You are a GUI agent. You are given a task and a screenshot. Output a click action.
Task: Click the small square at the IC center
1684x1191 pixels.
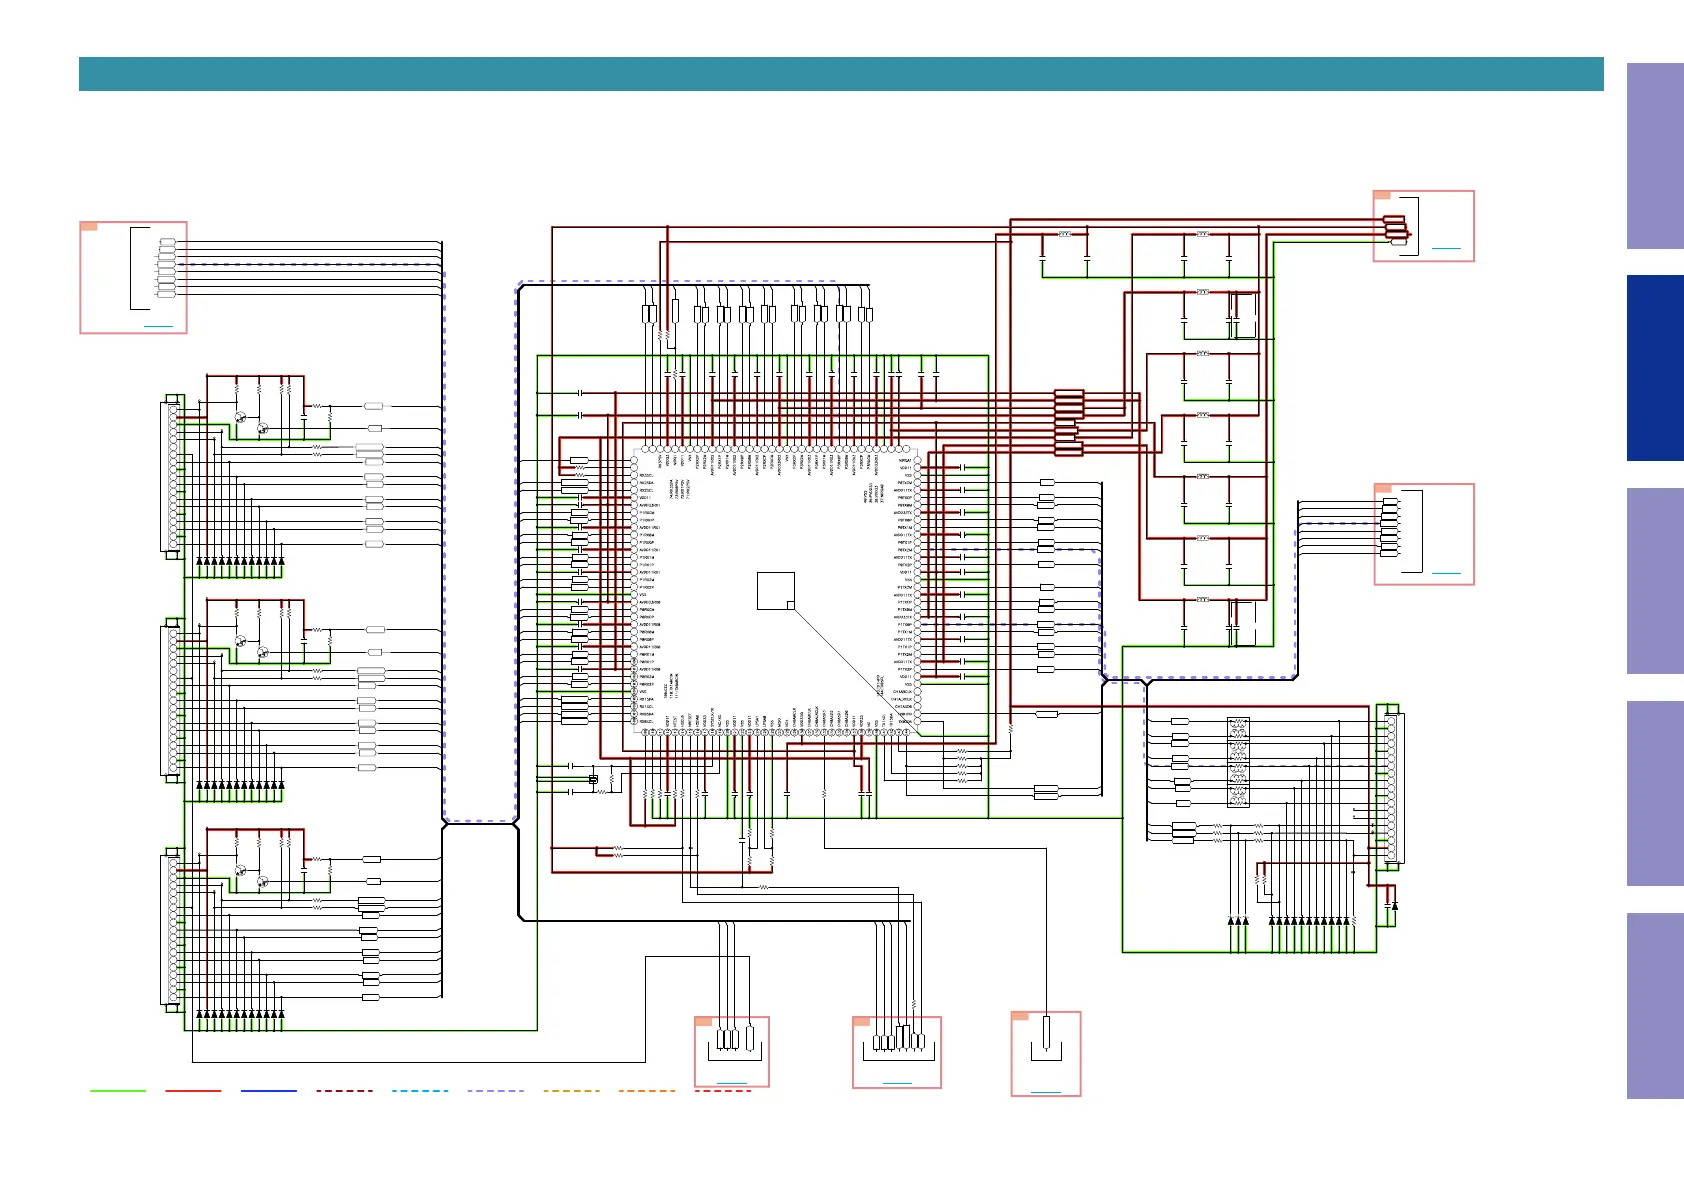click(x=776, y=591)
